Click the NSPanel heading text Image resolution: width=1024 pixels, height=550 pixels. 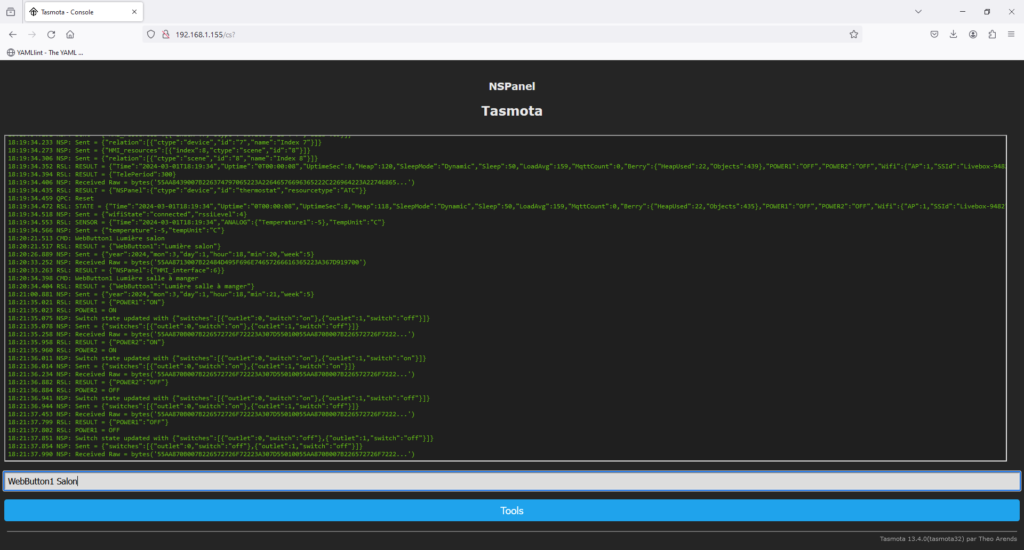pos(512,86)
